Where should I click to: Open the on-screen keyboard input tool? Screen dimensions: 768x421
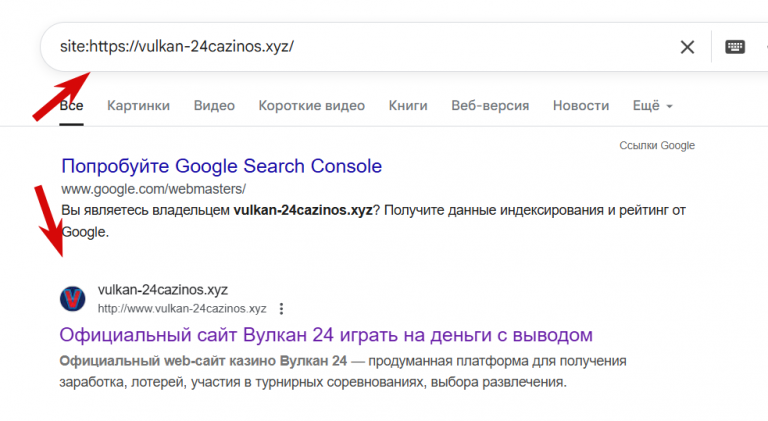(x=735, y=47)
